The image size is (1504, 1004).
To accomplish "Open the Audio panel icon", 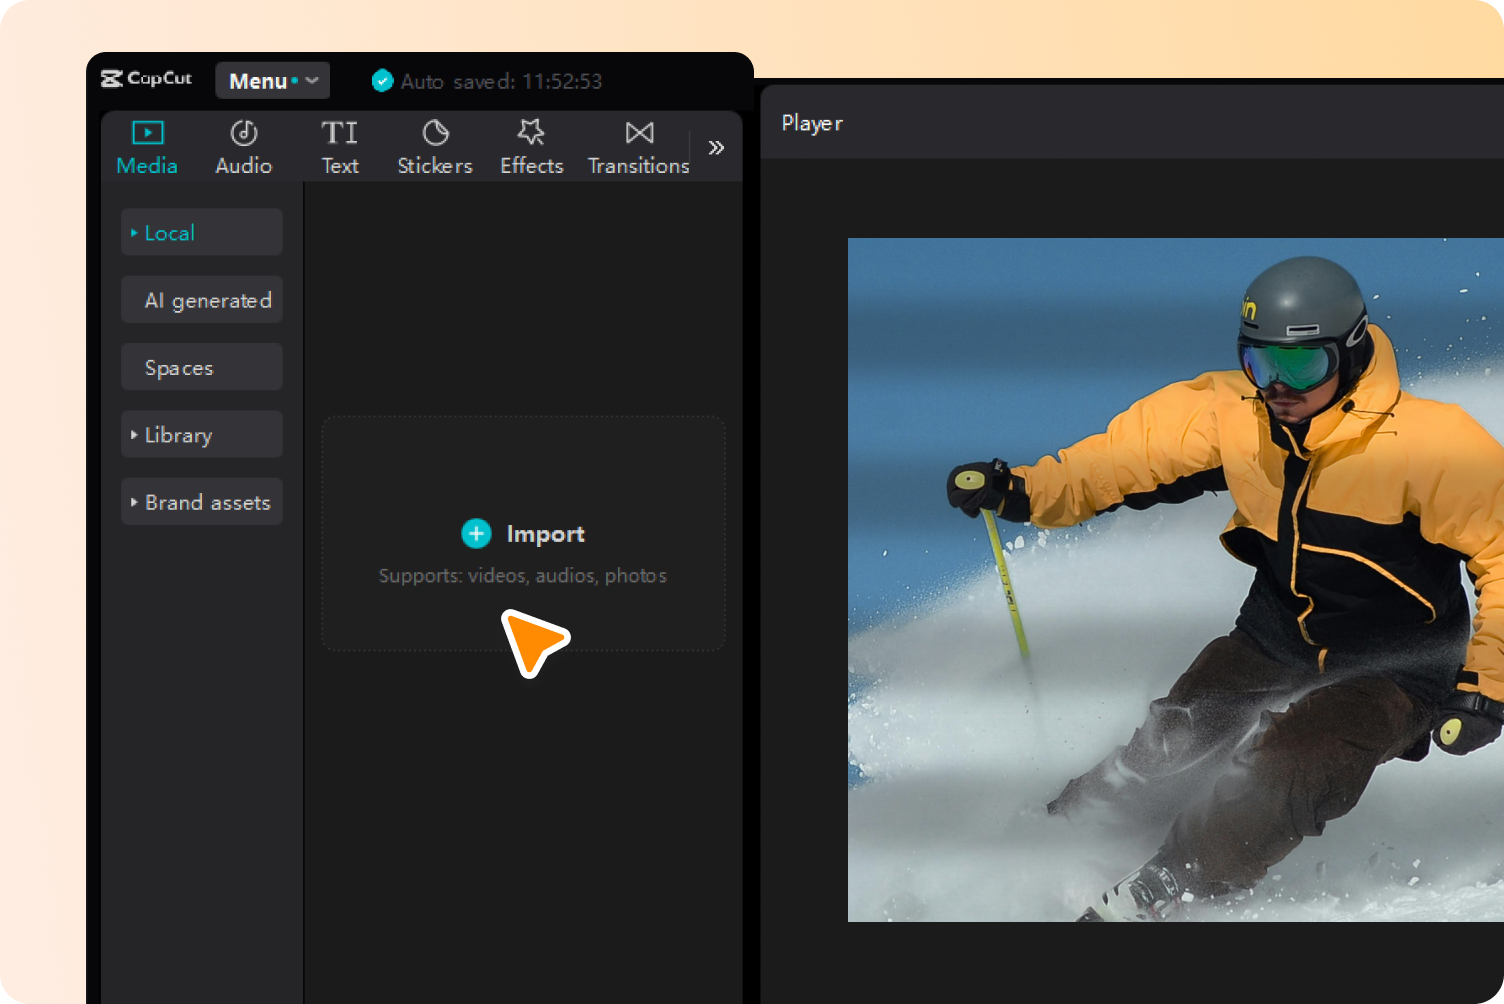I will click(243, 132).
